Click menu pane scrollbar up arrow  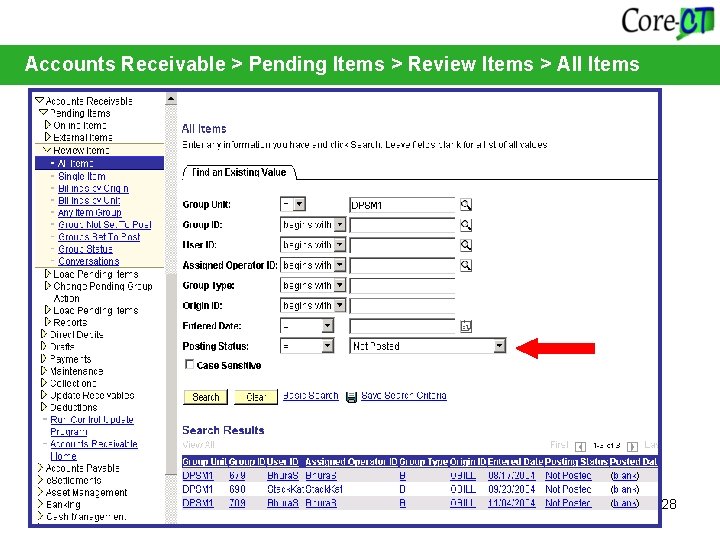click(171, 99)
